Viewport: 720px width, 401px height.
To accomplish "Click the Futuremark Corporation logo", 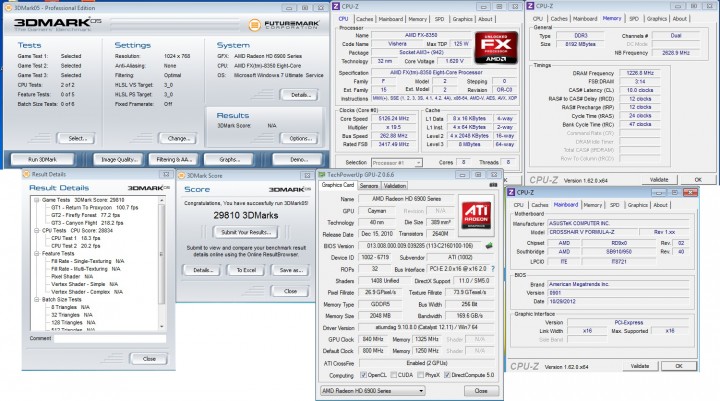I will pyautogui.click(x=284, y=25).
